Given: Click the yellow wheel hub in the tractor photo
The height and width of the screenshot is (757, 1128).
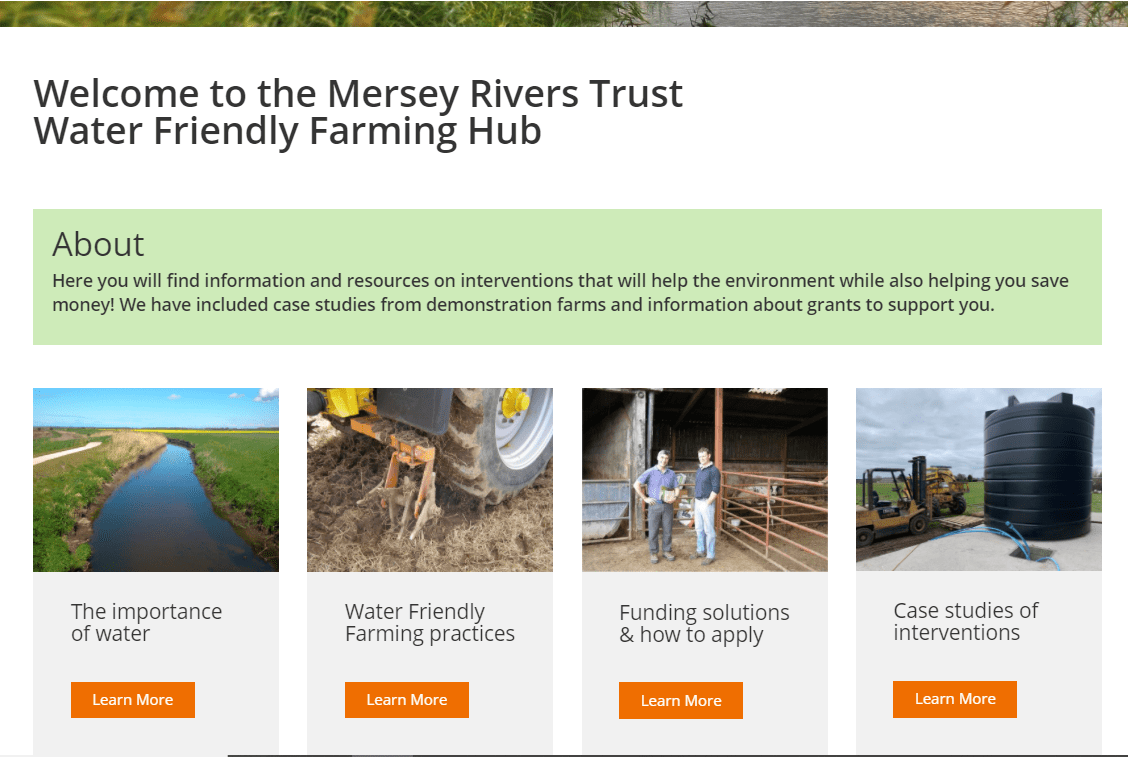Looking at the screenshot, I should click(x=514, y=403).
